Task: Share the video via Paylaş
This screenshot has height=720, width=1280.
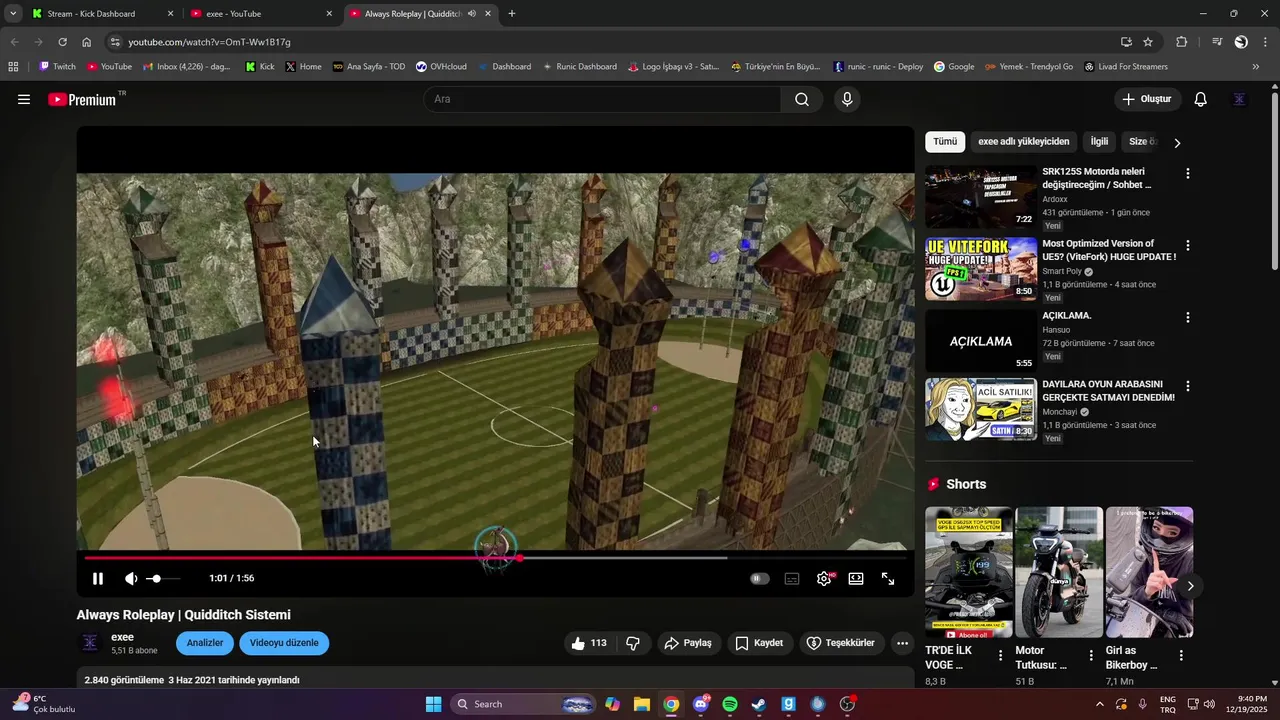Action: (x=688, y=643)
